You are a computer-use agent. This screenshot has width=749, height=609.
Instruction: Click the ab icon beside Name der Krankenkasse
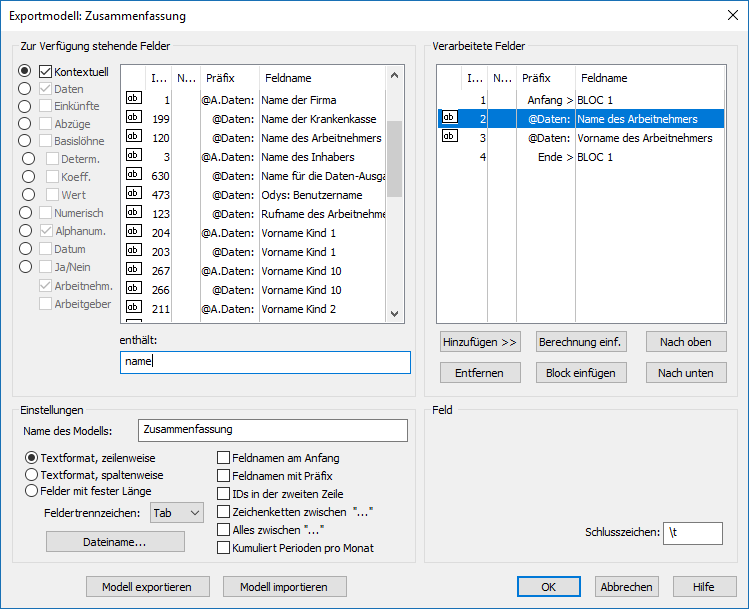[134, 117]
